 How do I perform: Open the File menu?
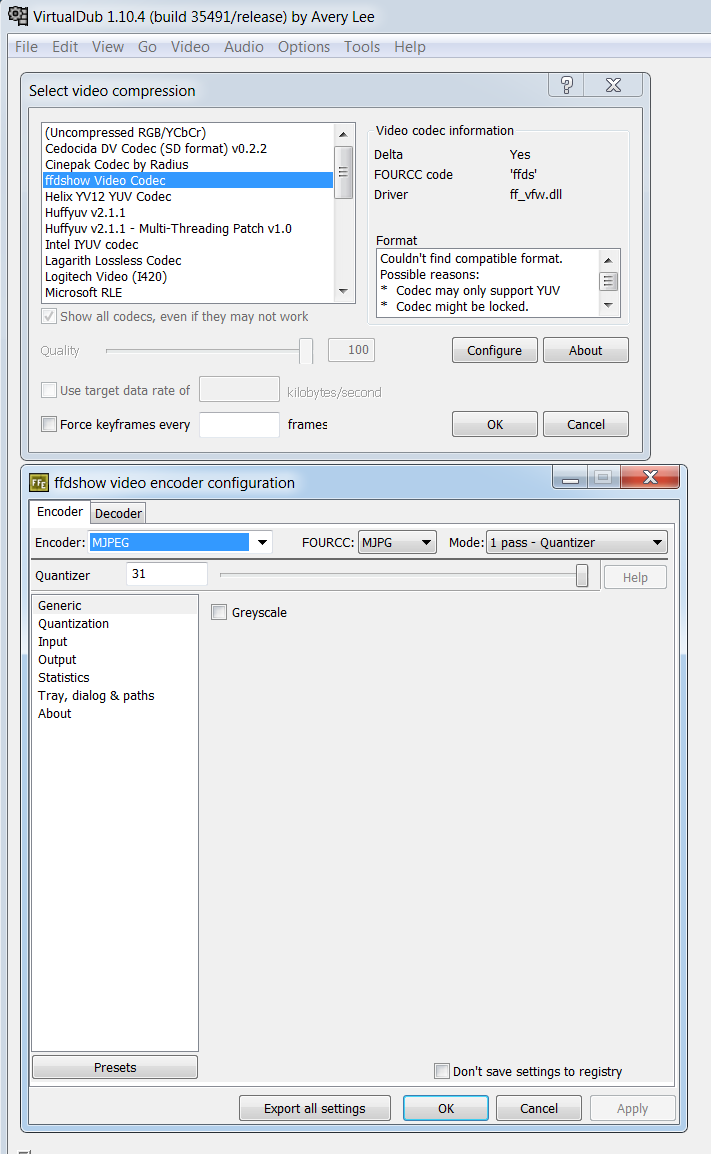coord(26,47)
